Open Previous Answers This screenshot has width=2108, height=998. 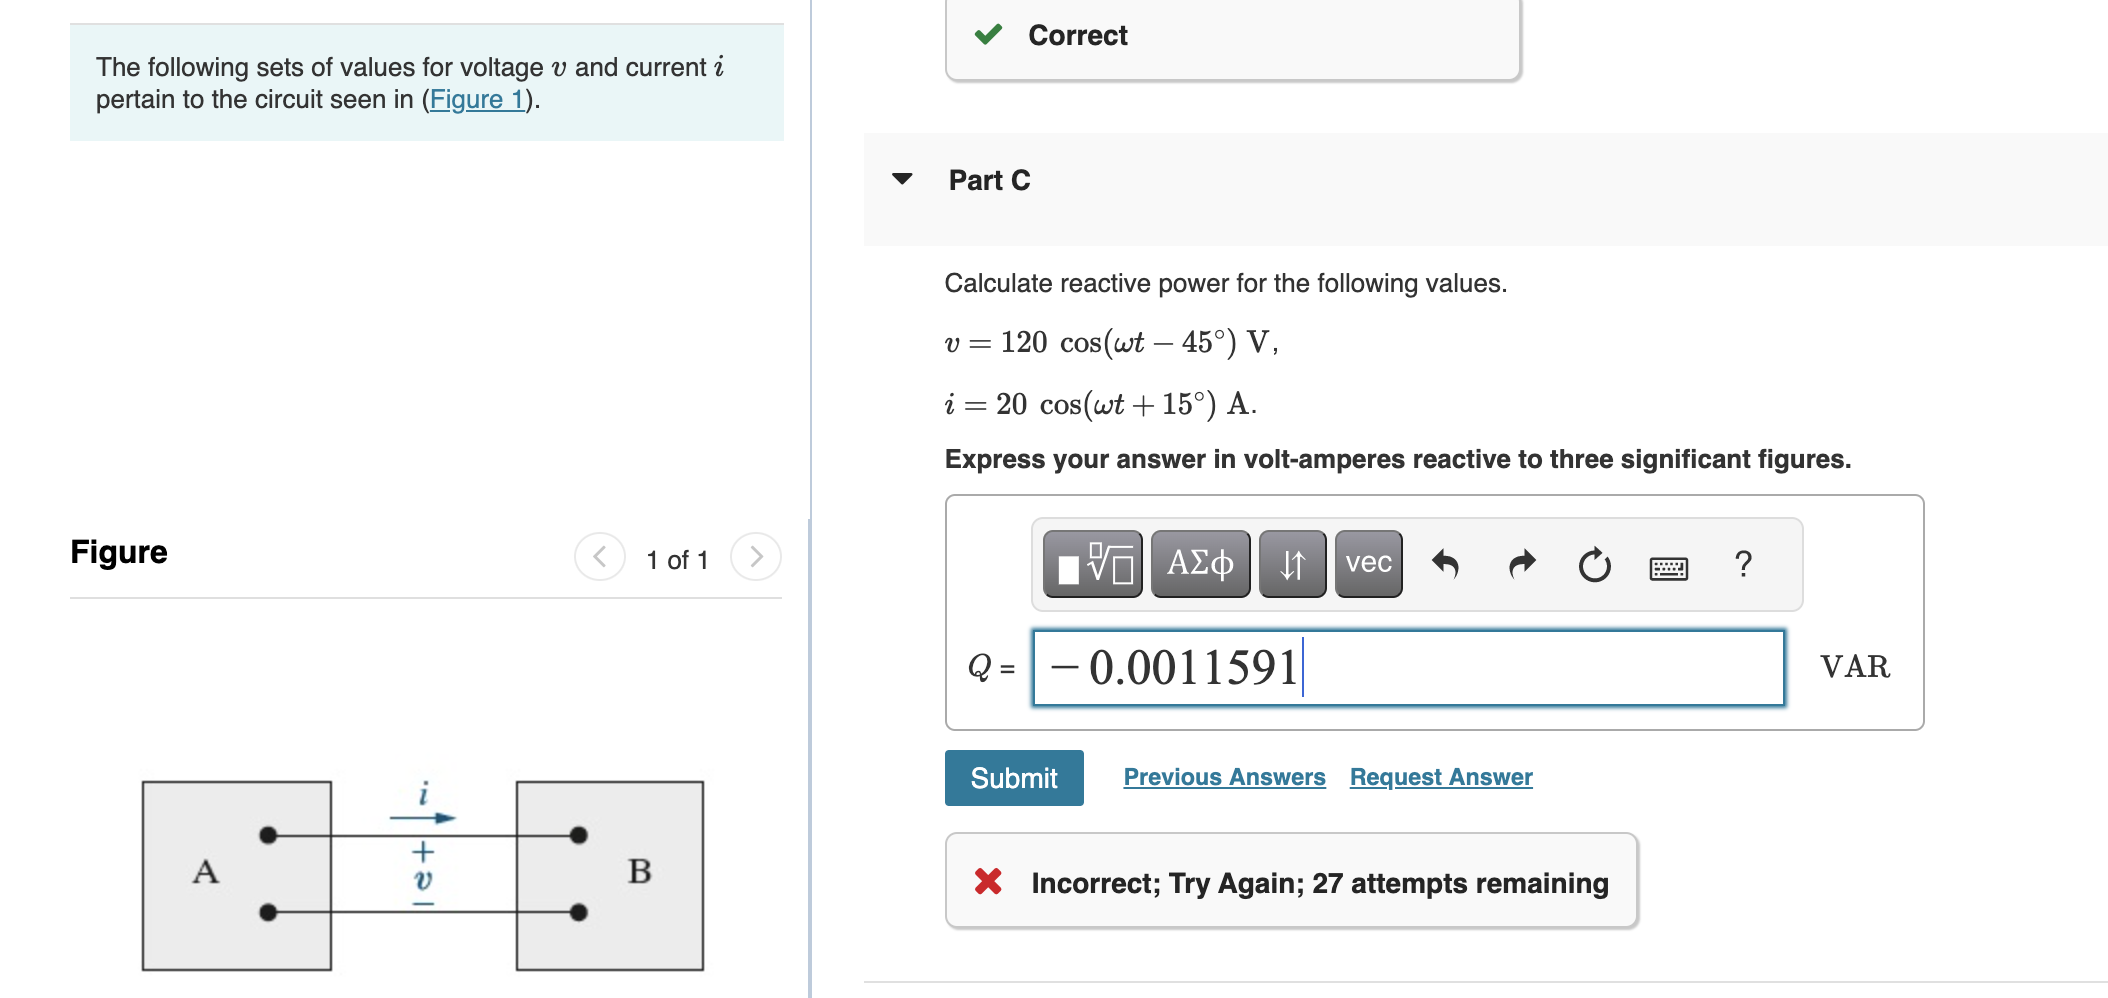1224,776
